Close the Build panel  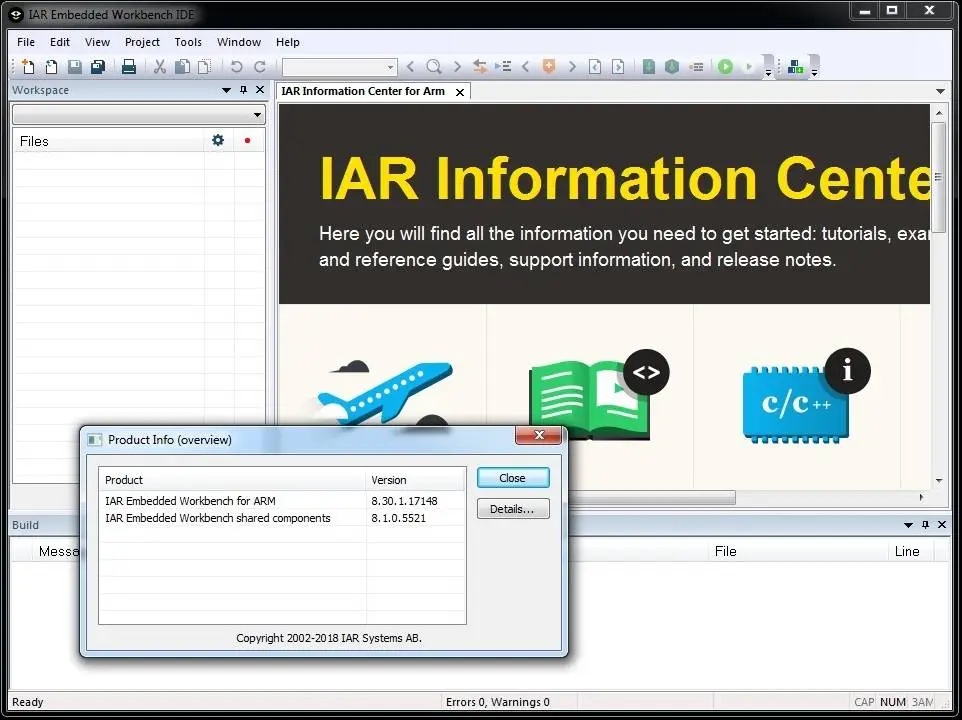(x=942, y=524)
